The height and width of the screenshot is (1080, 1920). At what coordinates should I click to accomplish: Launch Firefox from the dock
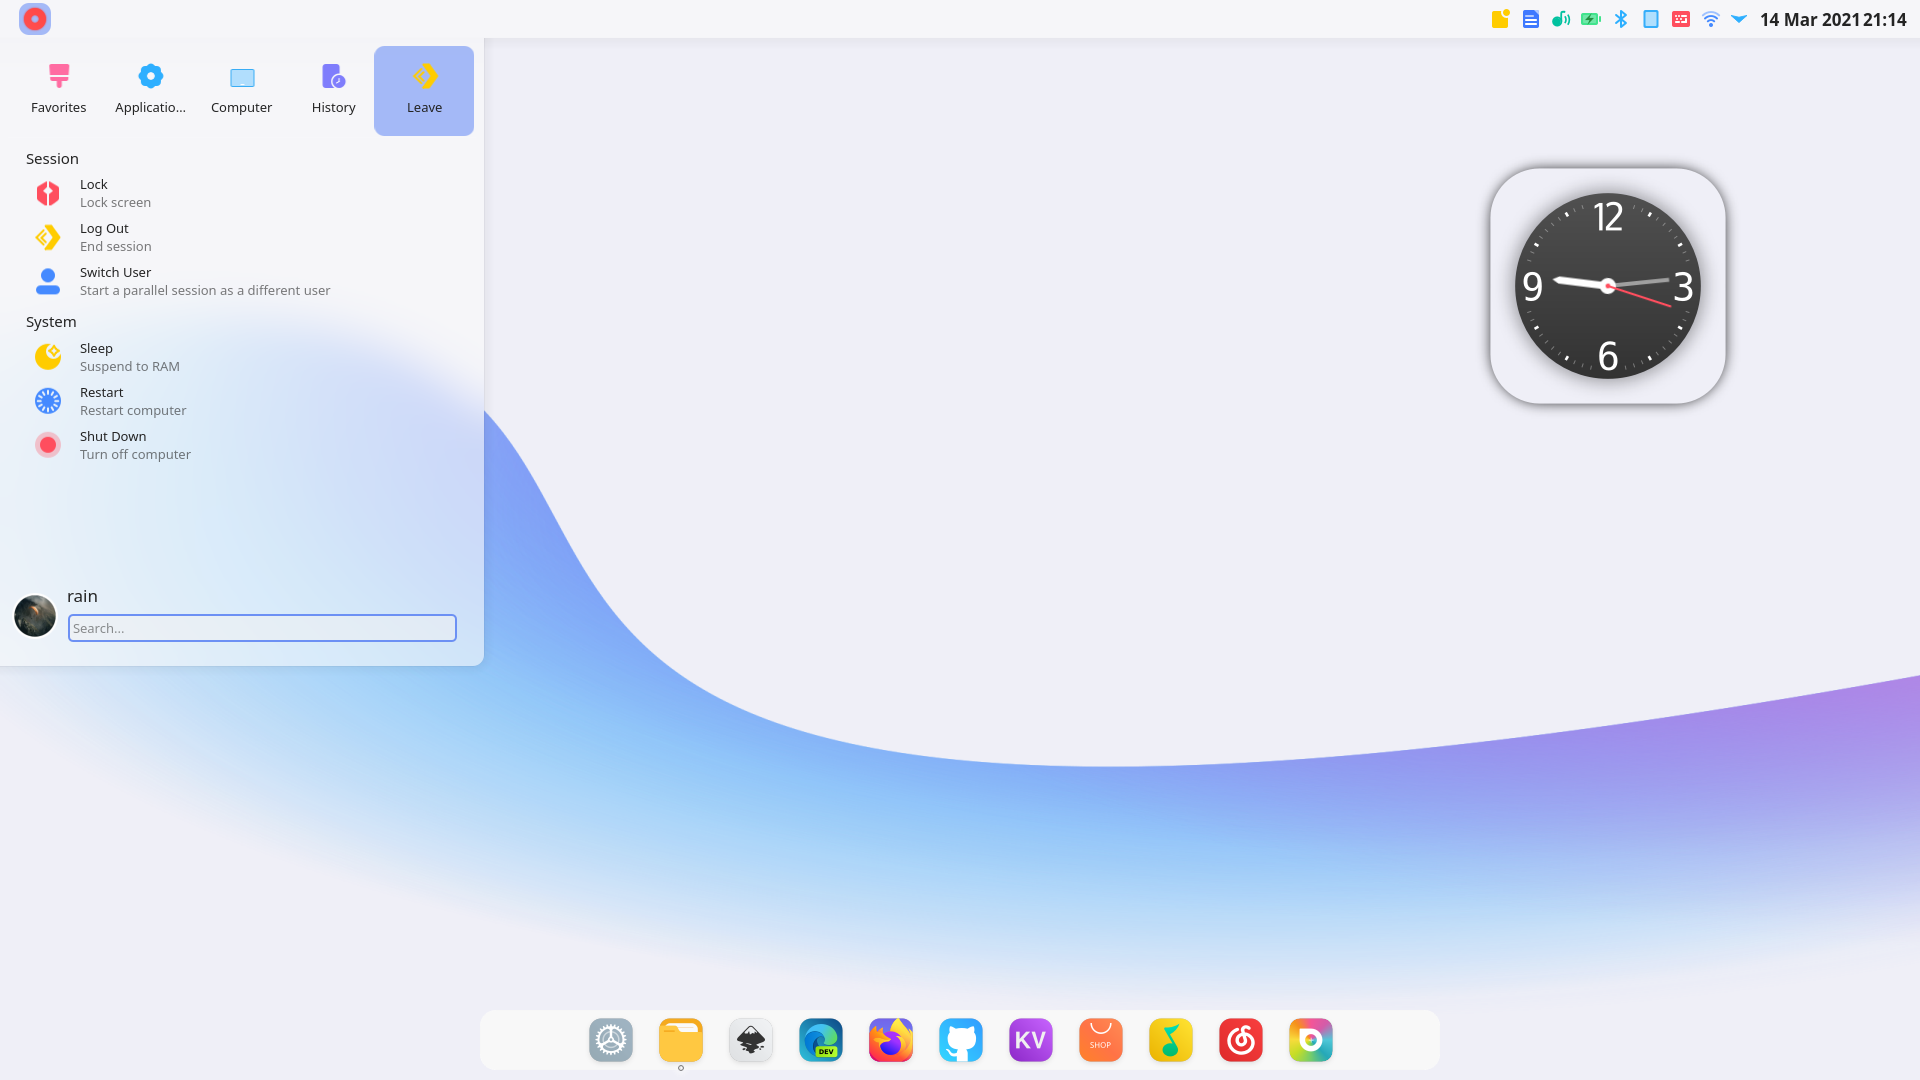pyautogui.click(x=890, y=1040)
